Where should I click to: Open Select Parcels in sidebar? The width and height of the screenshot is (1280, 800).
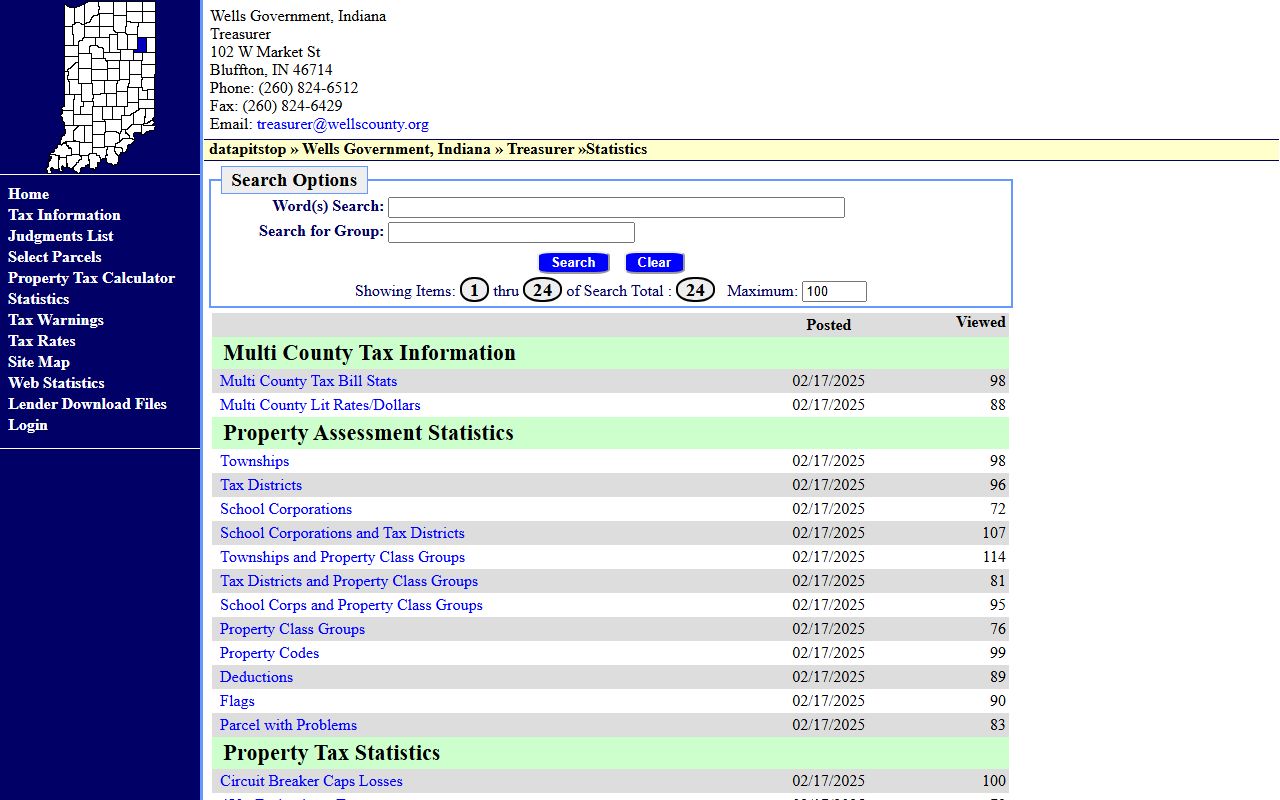(x=54, y=257)
